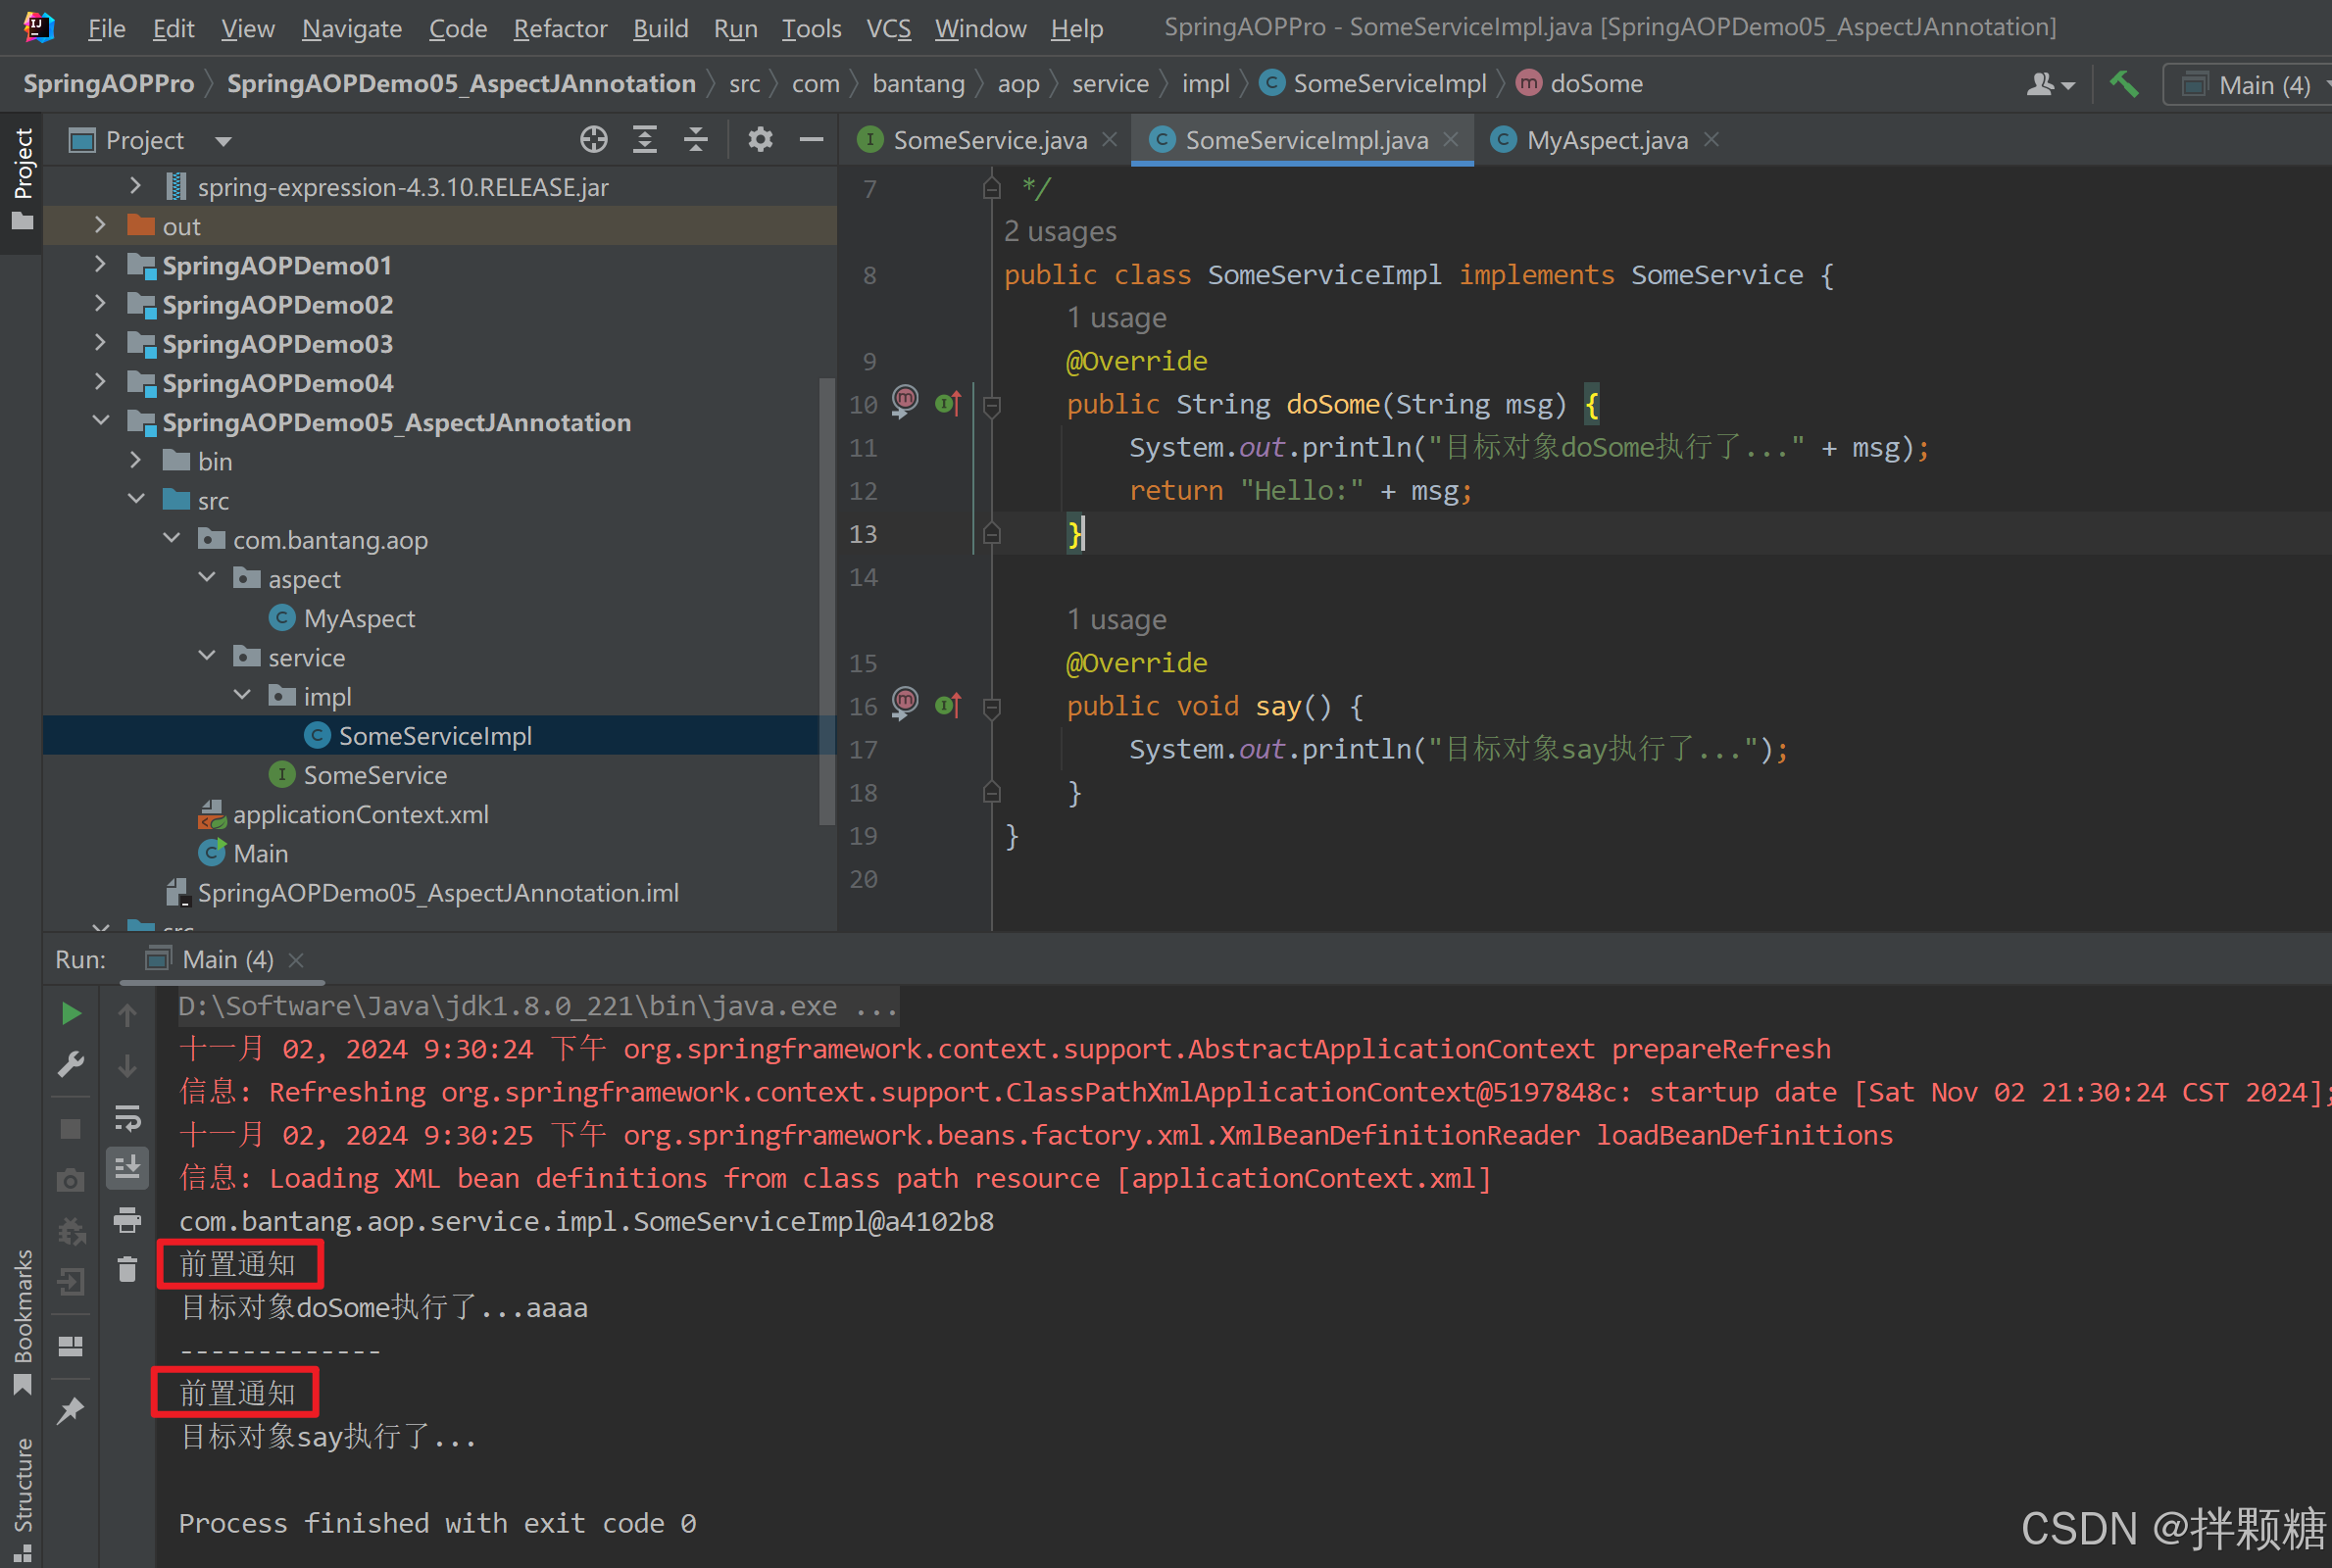
Task: Switch to MyAspect.java tab
Action: (1606, 140)
